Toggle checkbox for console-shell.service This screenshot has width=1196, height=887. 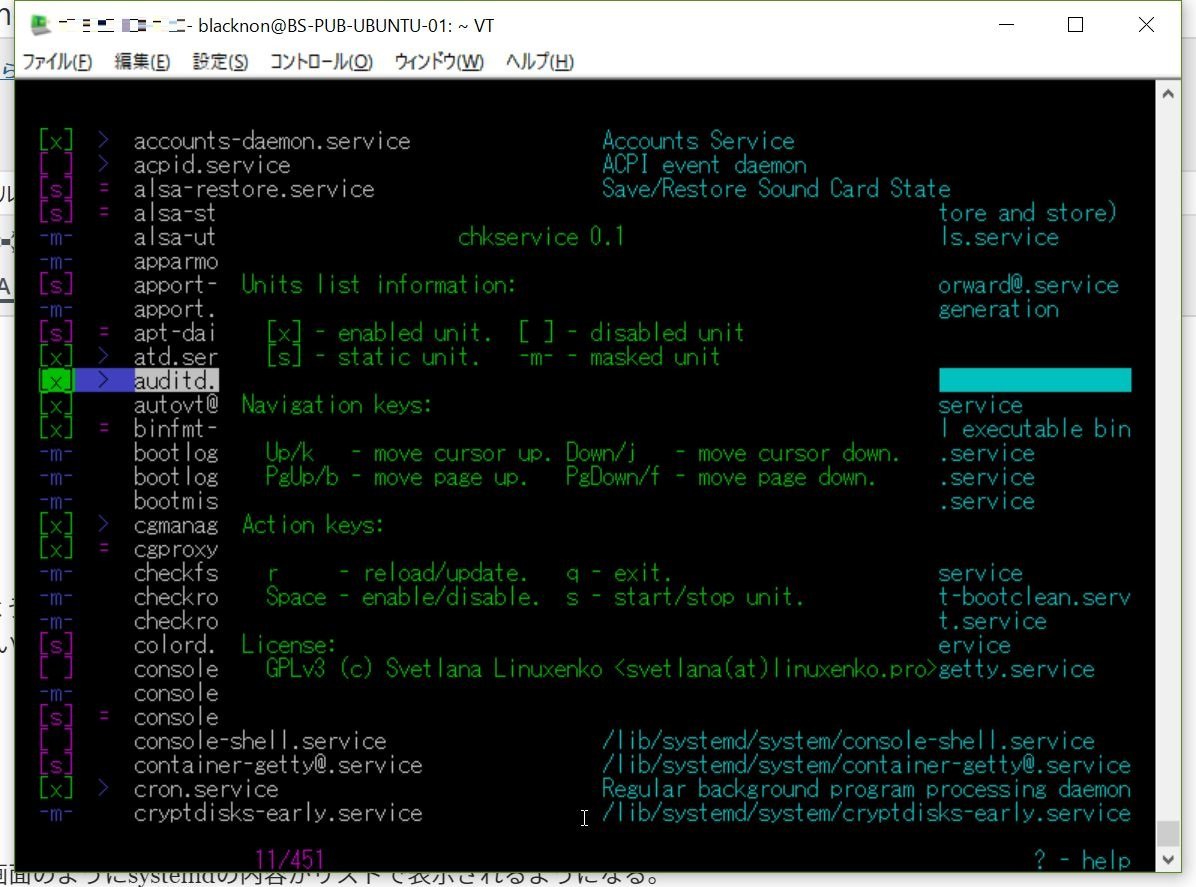tap(56, 741)
